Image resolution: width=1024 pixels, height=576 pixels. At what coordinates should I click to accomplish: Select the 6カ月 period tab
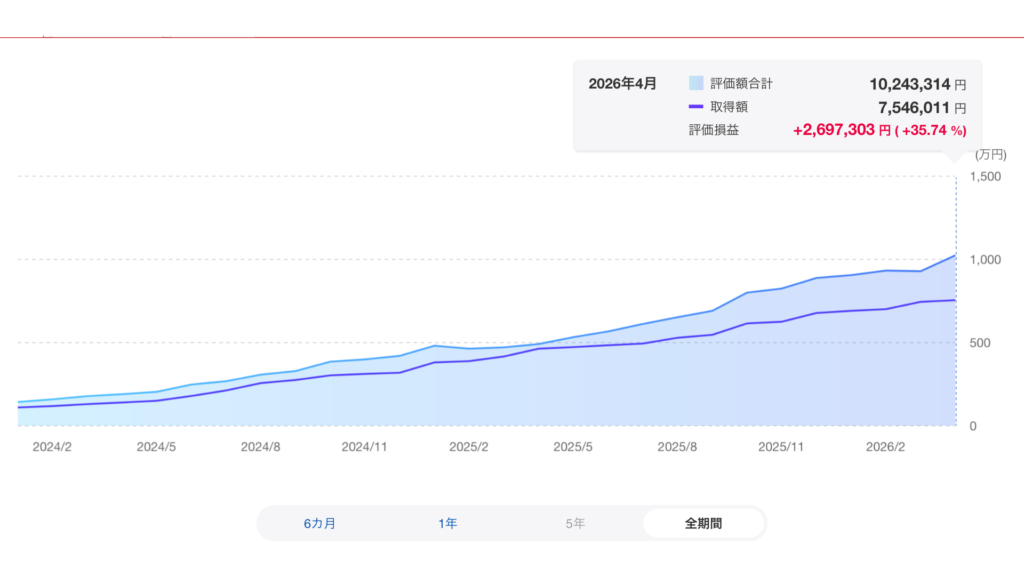pyautogui.click(x=320, y=523)
